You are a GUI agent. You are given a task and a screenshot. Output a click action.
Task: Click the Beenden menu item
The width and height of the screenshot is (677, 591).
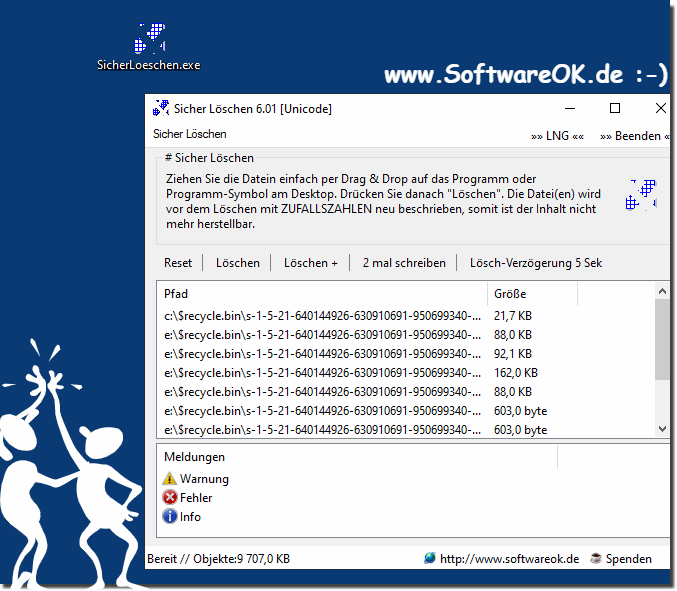635,136
